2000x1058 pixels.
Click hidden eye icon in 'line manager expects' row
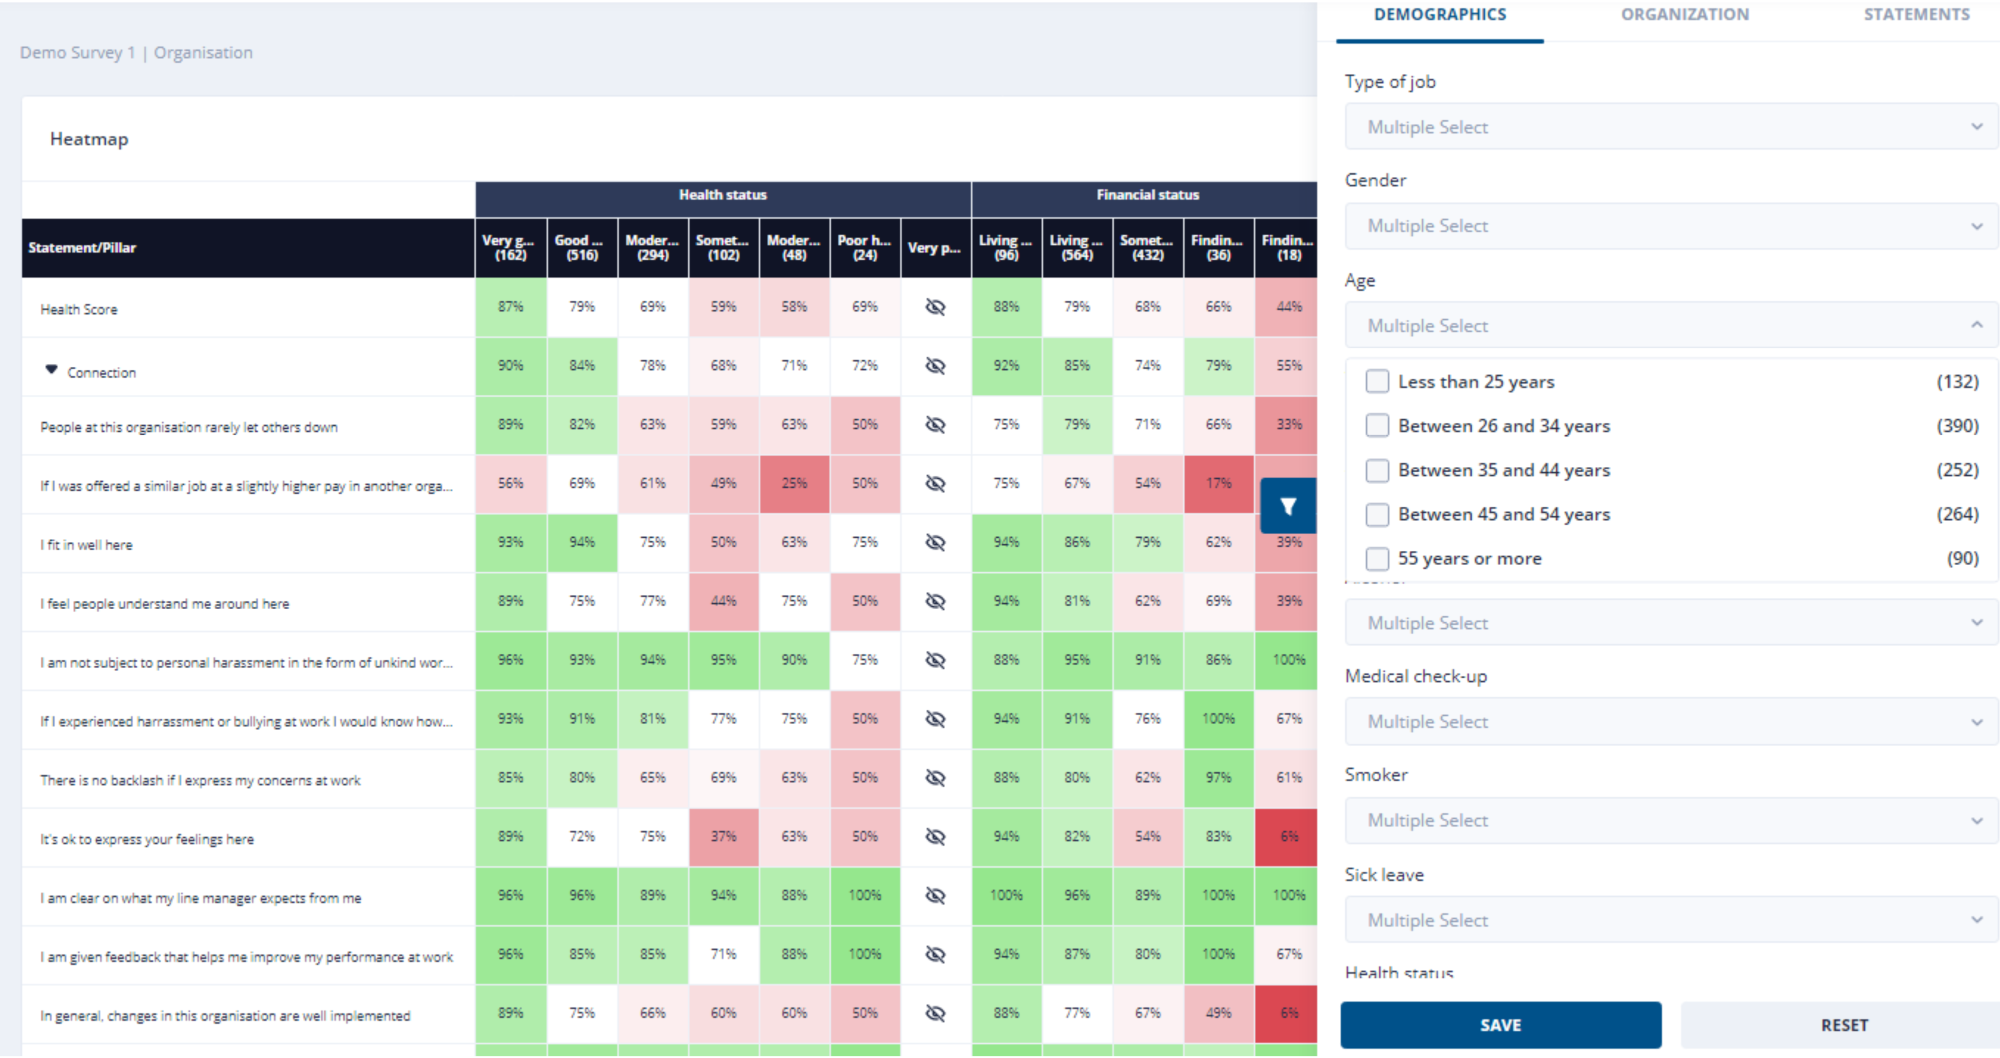(x=935, y=895)
